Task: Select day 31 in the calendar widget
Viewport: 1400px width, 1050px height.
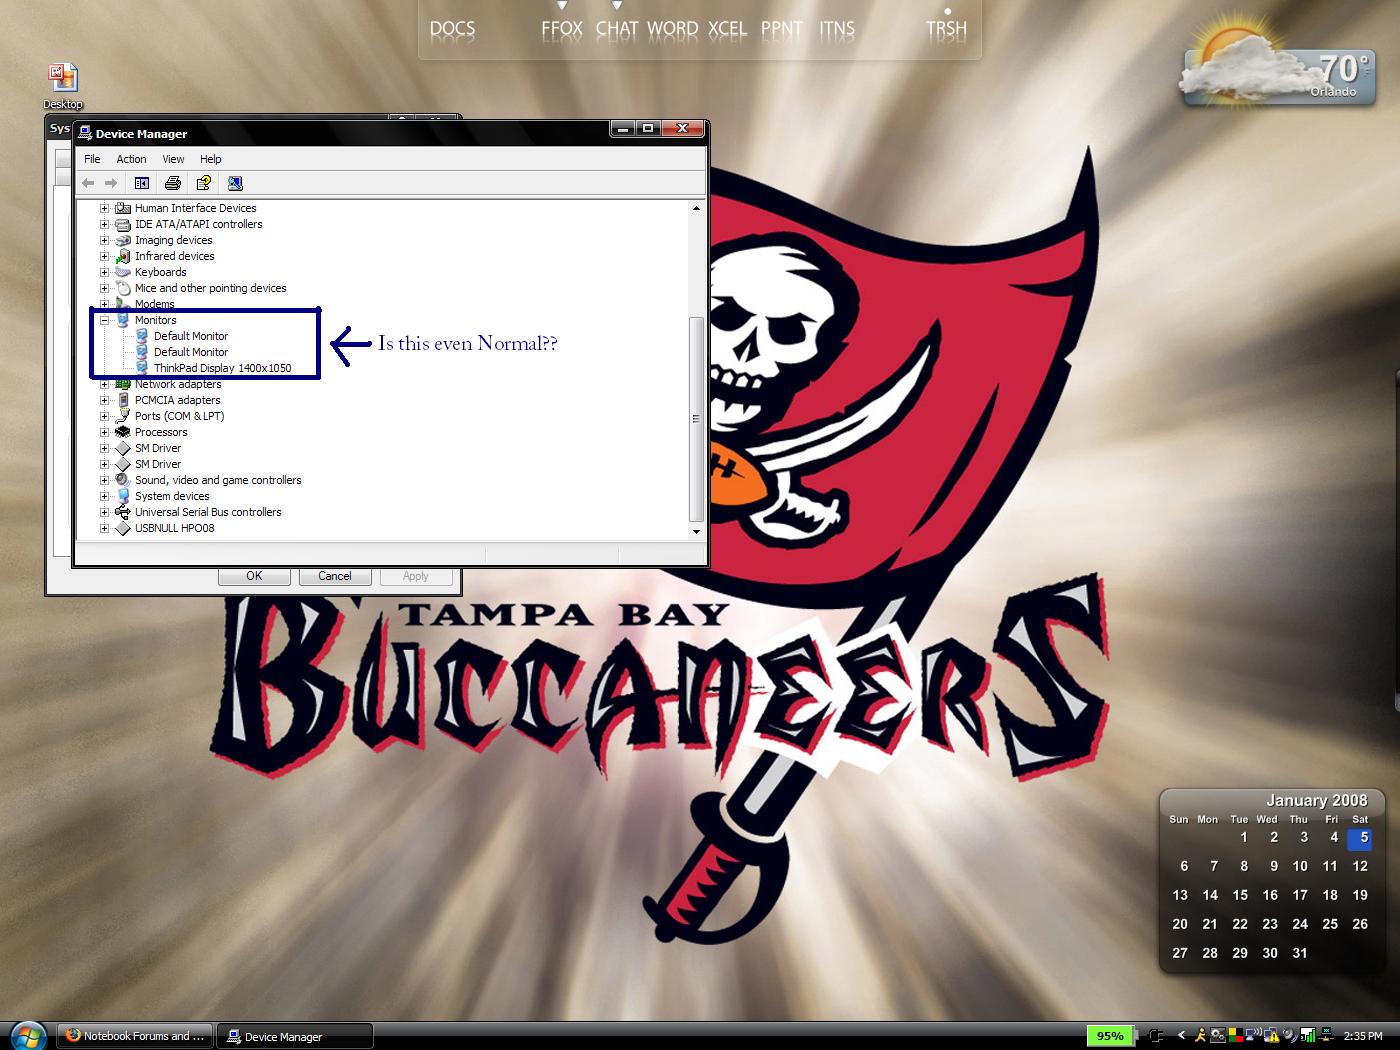Action: pyautogui.click(x=1300, y=953)
